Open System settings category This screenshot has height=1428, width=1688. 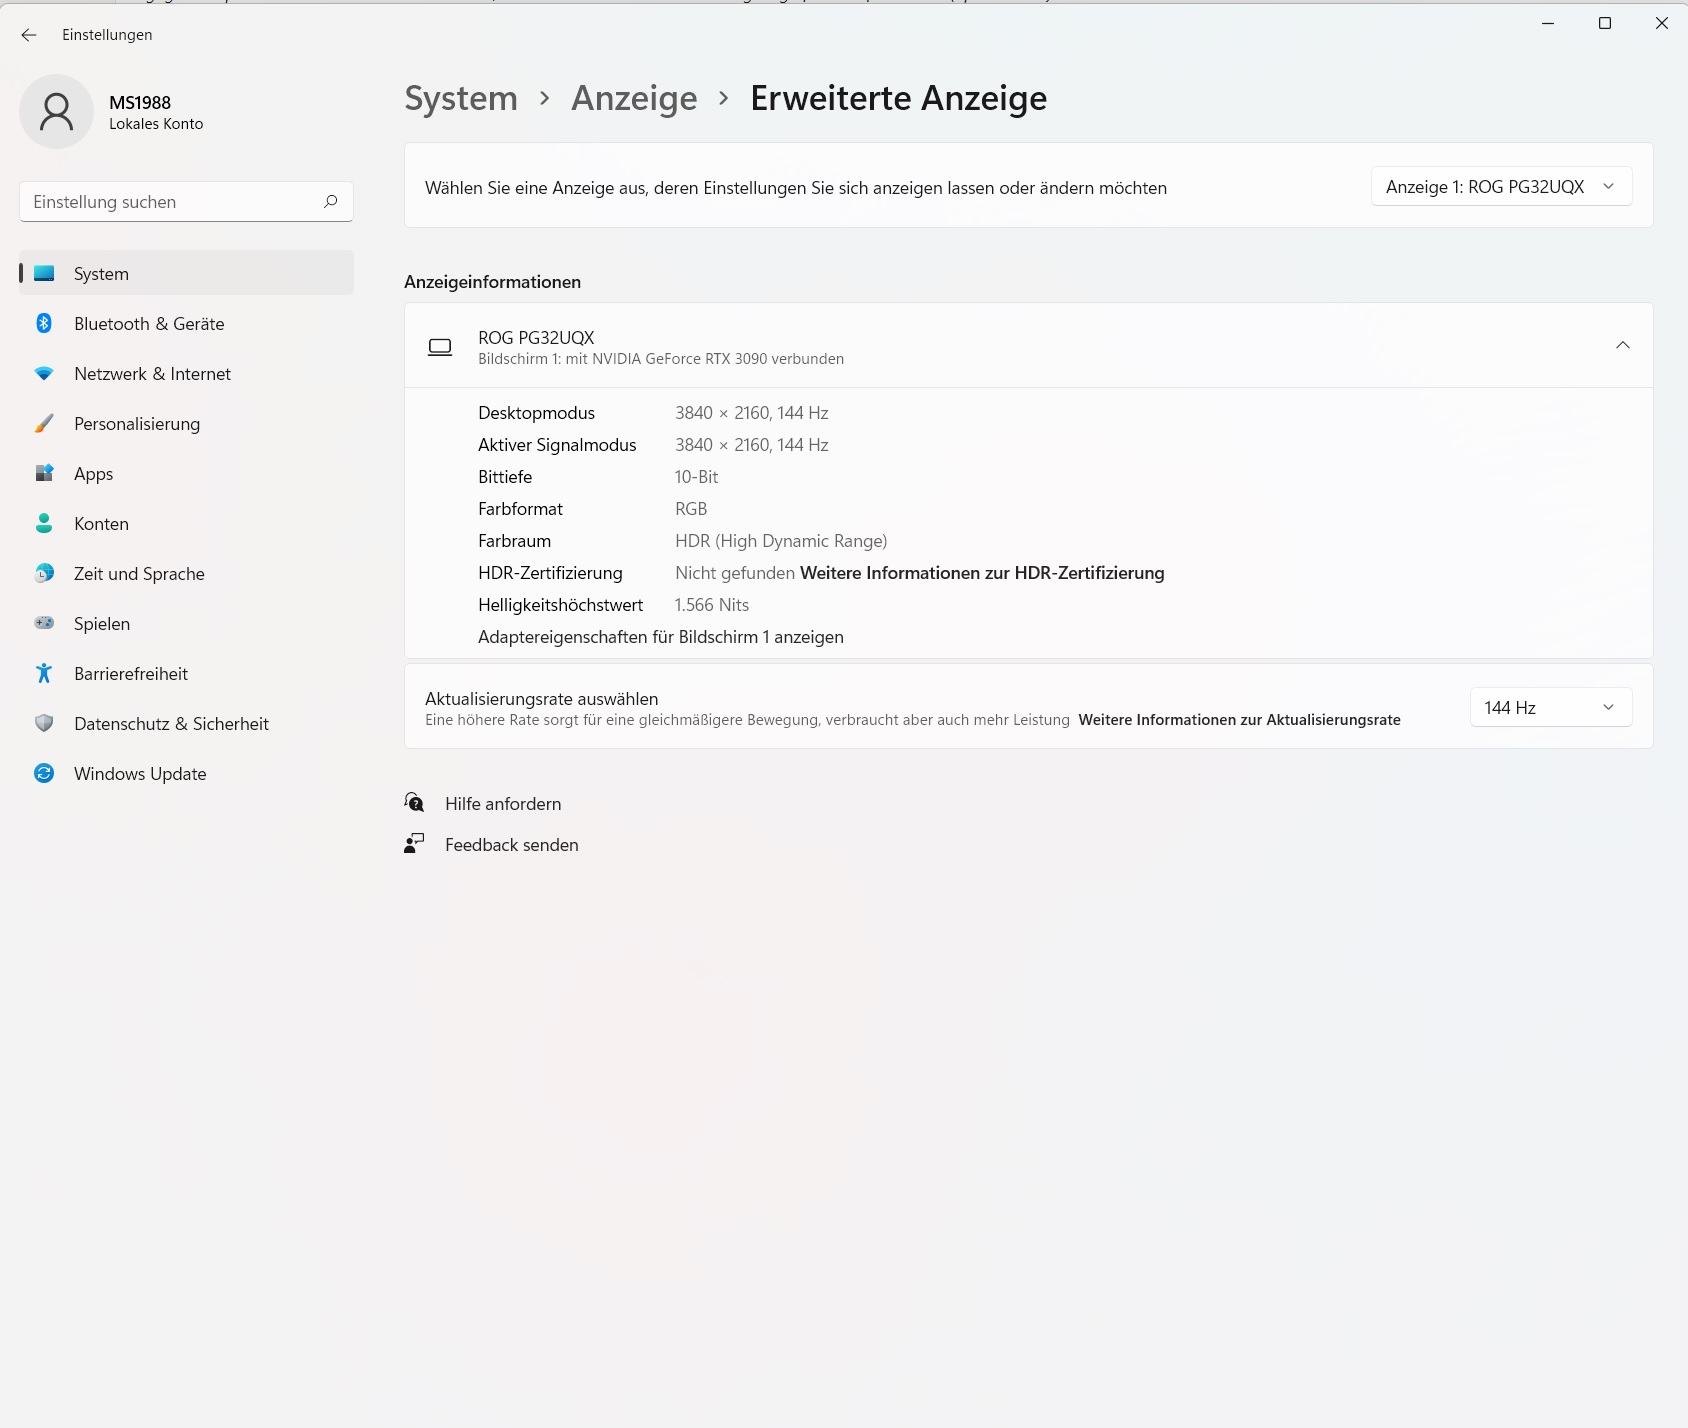pos(187,273)
